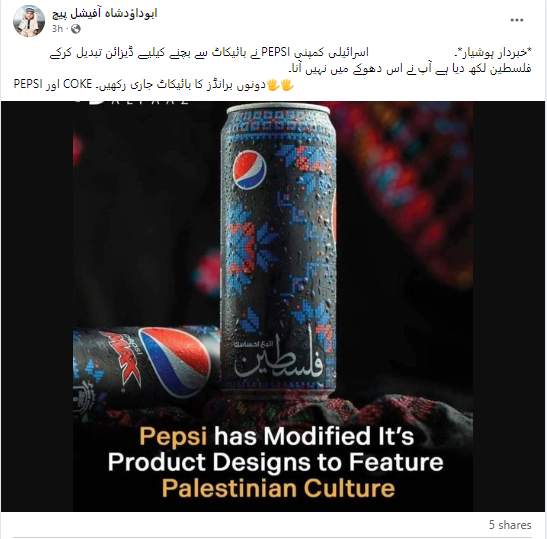Screen dimensions: 547x539
Task: Open the page name ابوداؤدشاہ آفیشل پیج
Action: pyautogui.click(x=105, y=14)
